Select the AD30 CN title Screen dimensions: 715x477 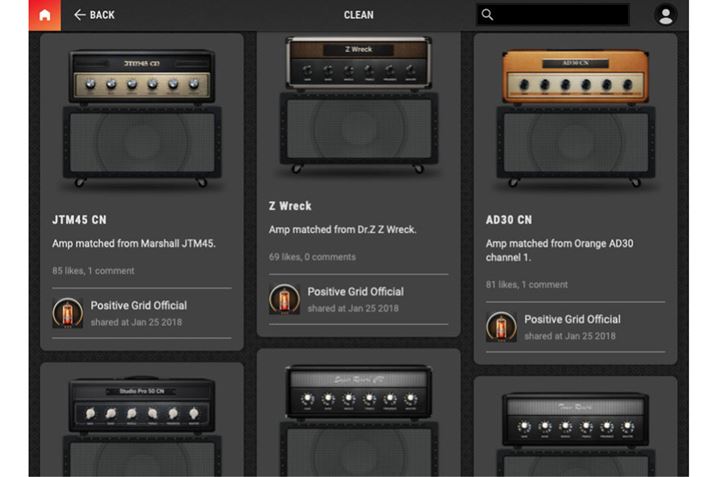click(x=509, y=220)
